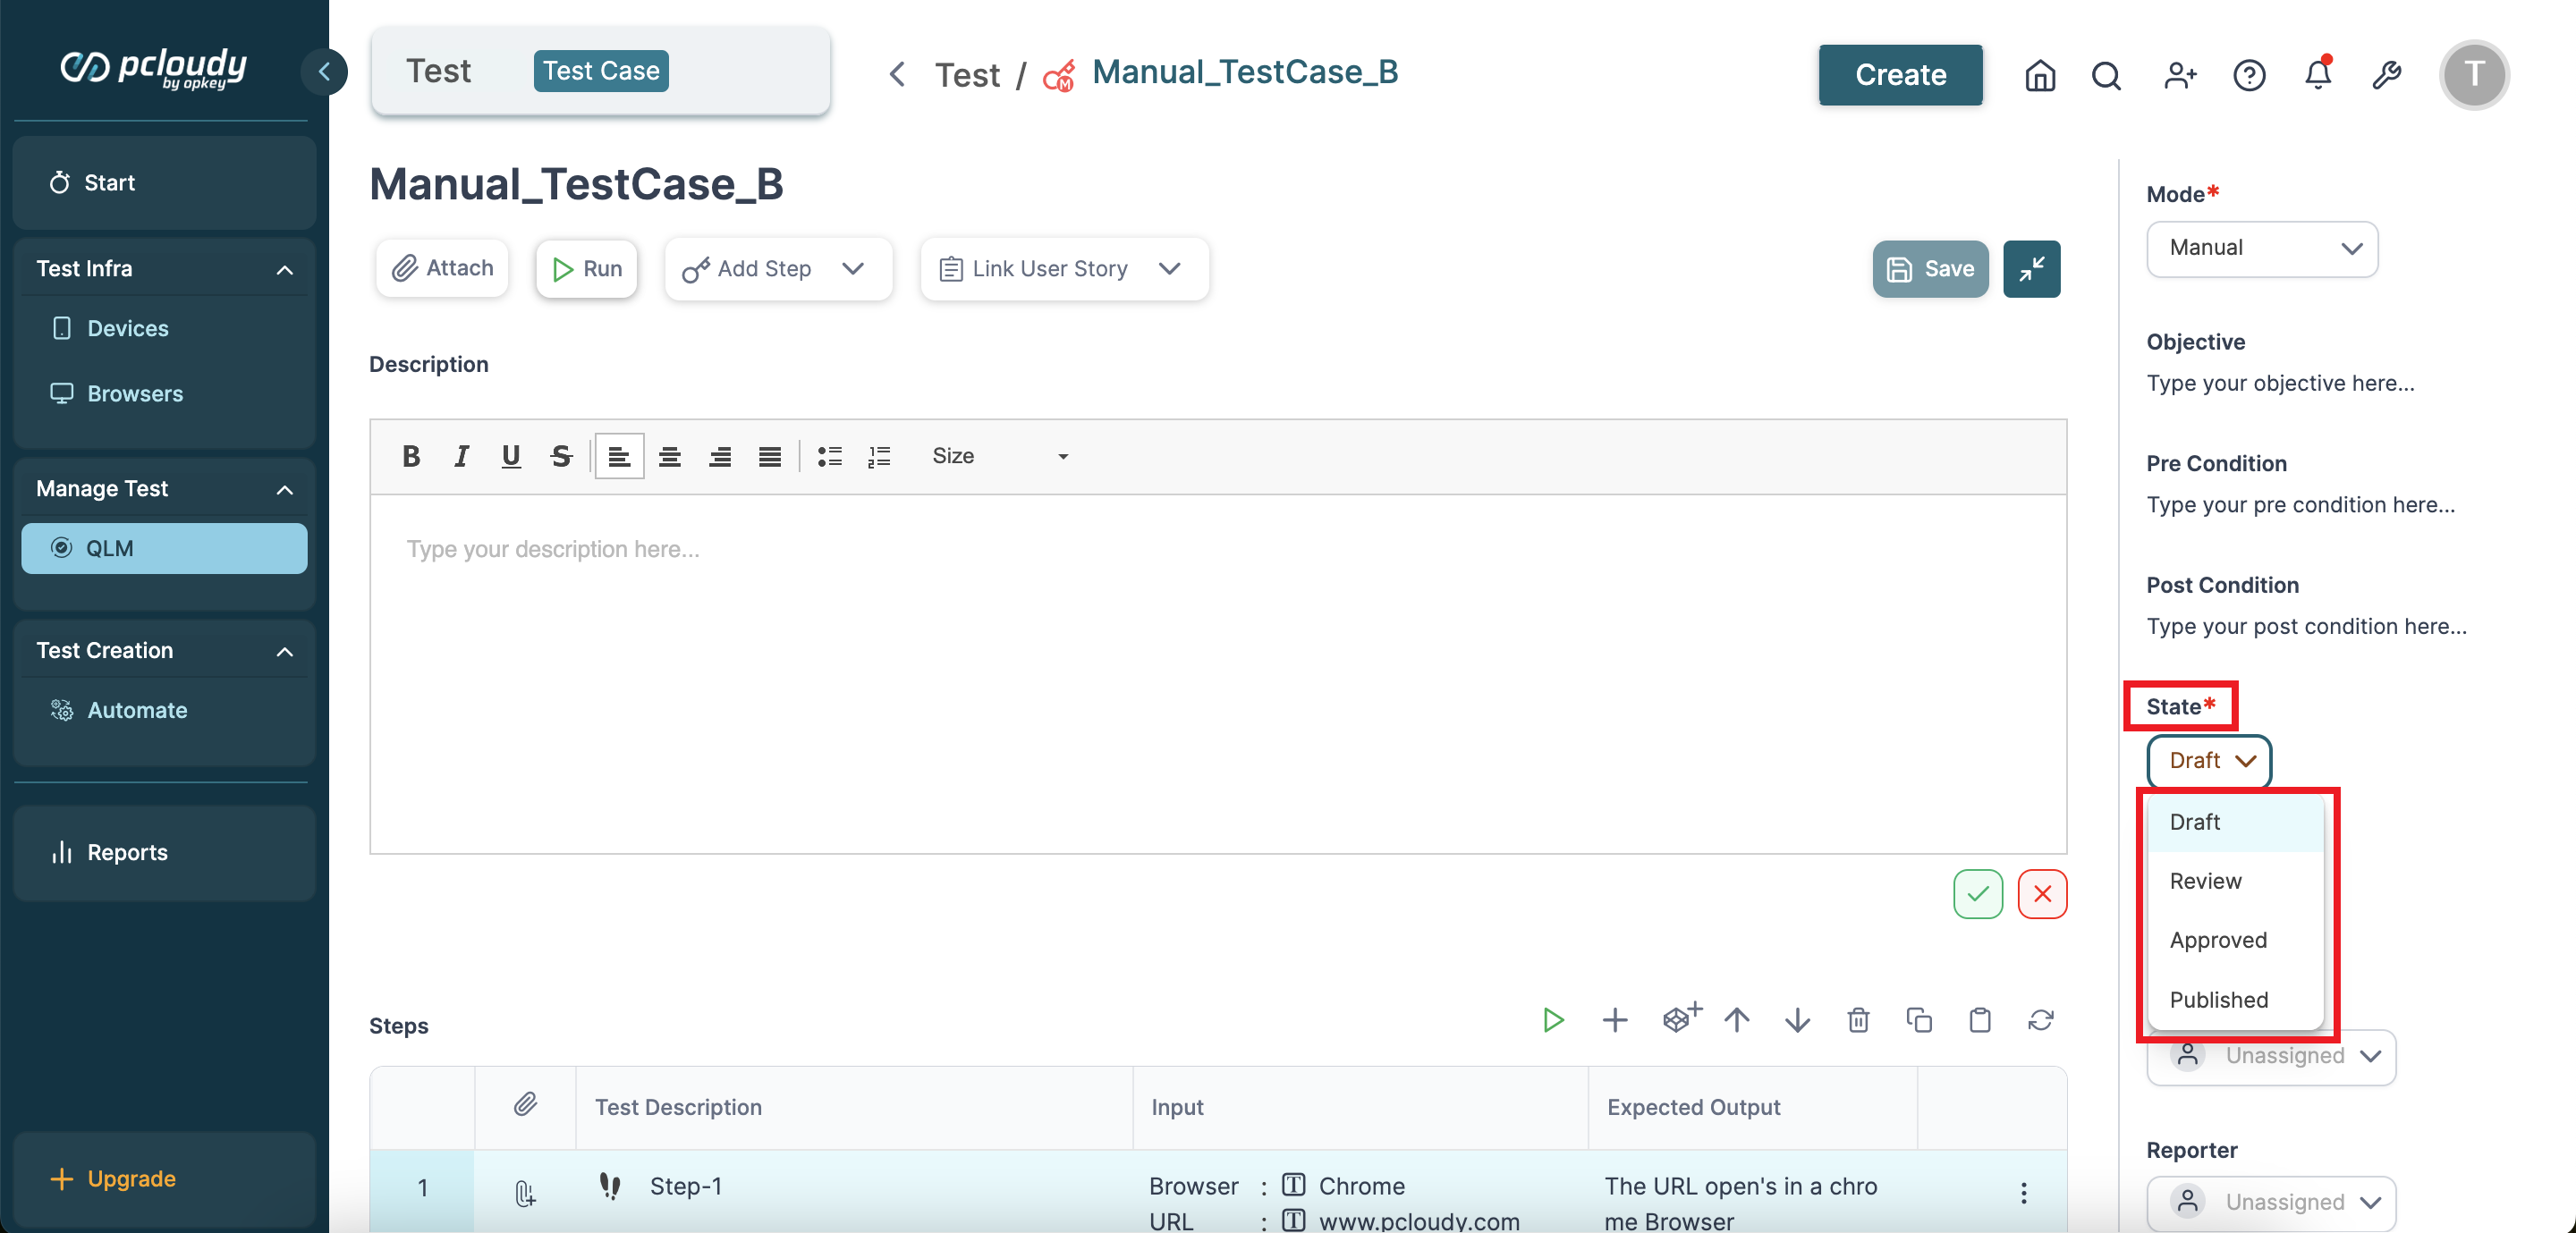Paste step with clipboard icon
This screenshot has height=1233, width=2576.
tap(1979, 1020)
